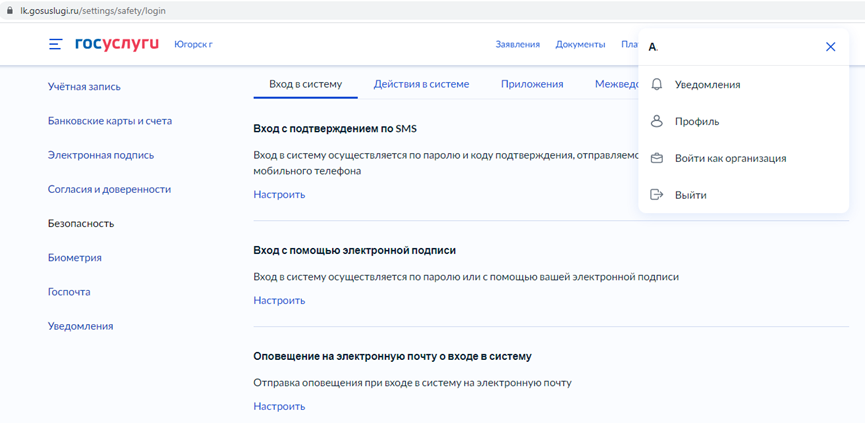The width and height of the screenshot is (865, 423).
Task: Click Настроить under email login notification
Action: [x=279, y=406]
